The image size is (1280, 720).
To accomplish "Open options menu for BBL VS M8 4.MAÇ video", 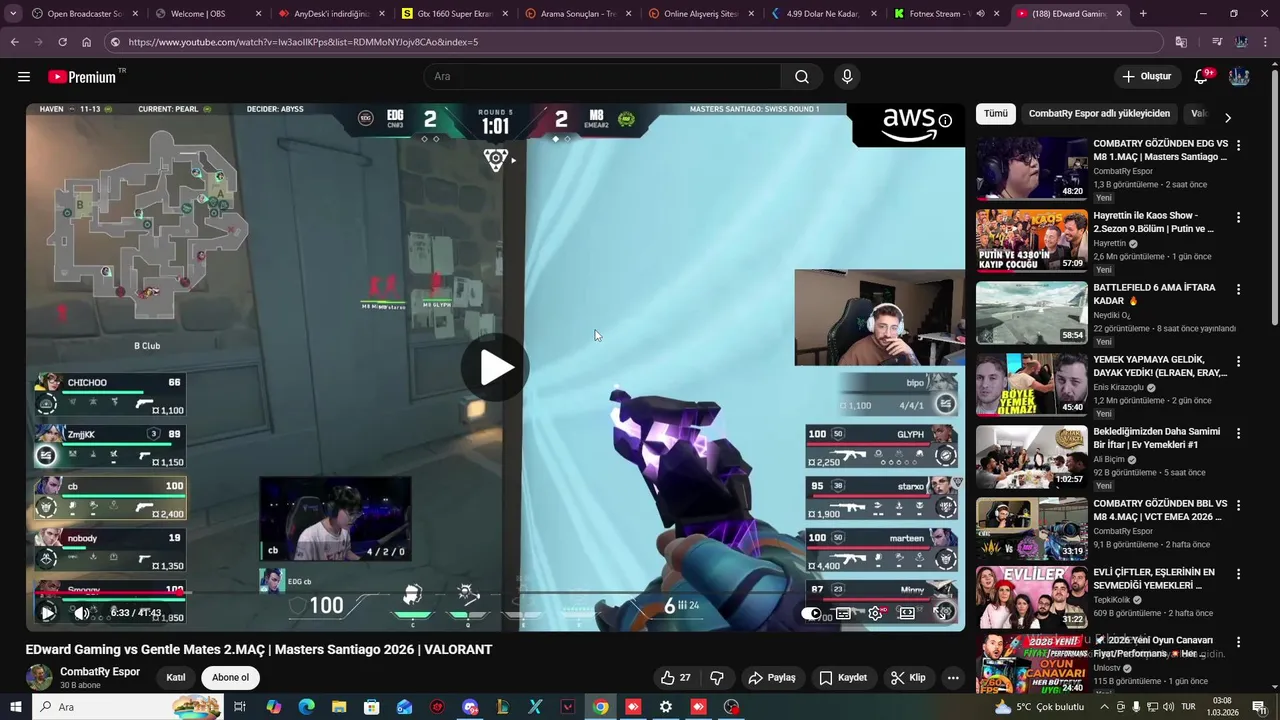I will point(1238,505).
